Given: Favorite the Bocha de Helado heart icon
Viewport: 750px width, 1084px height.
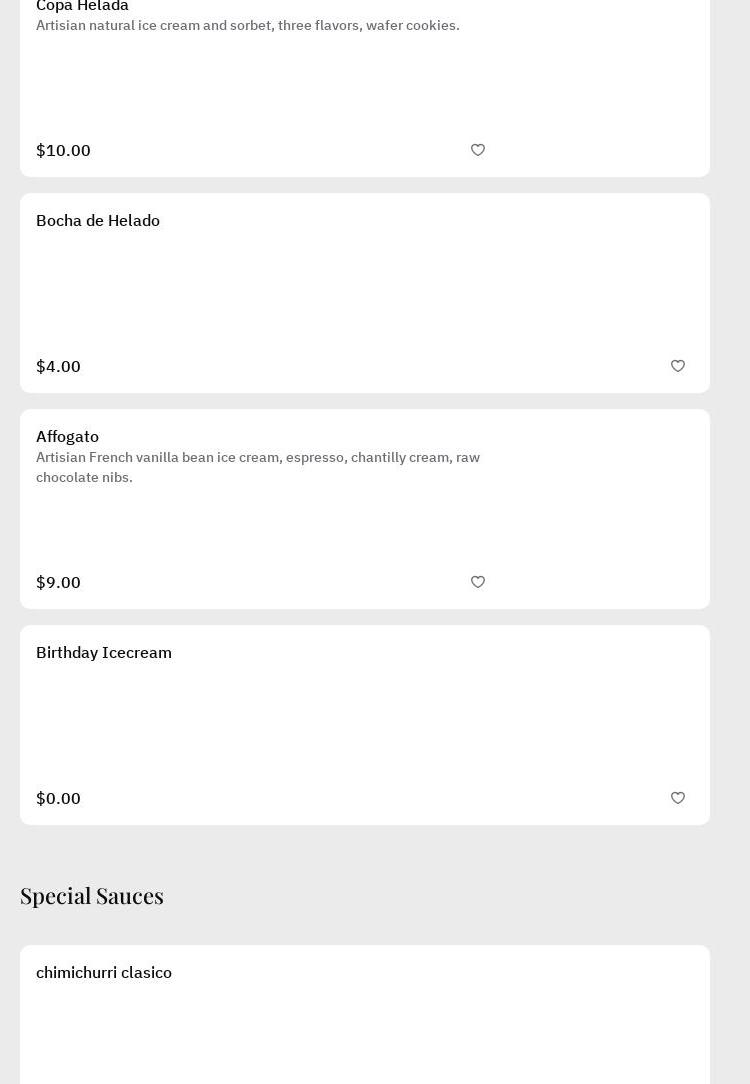Looking at the screenshot, I should tap(678, 366).
